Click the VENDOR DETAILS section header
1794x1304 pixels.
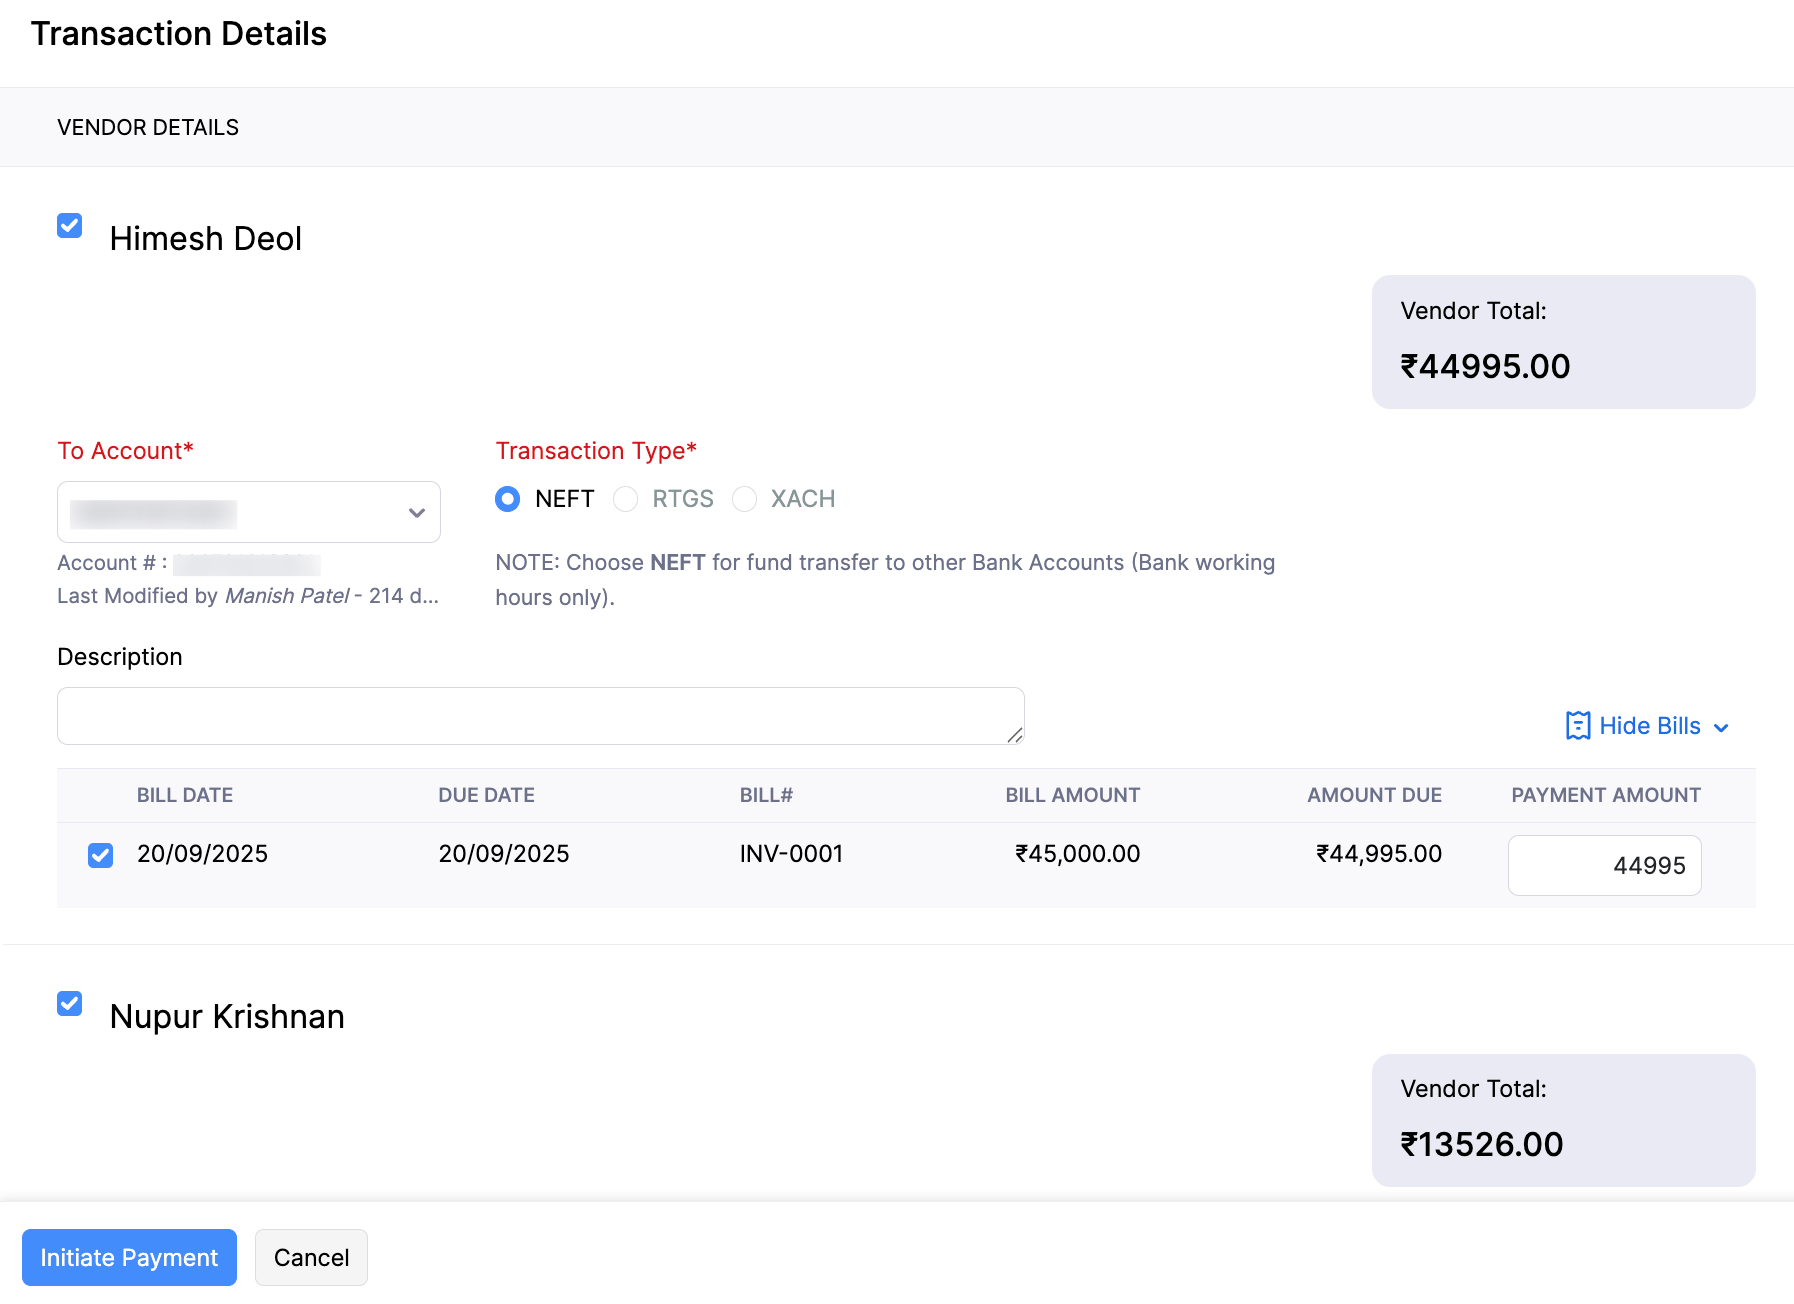[147, 127]
